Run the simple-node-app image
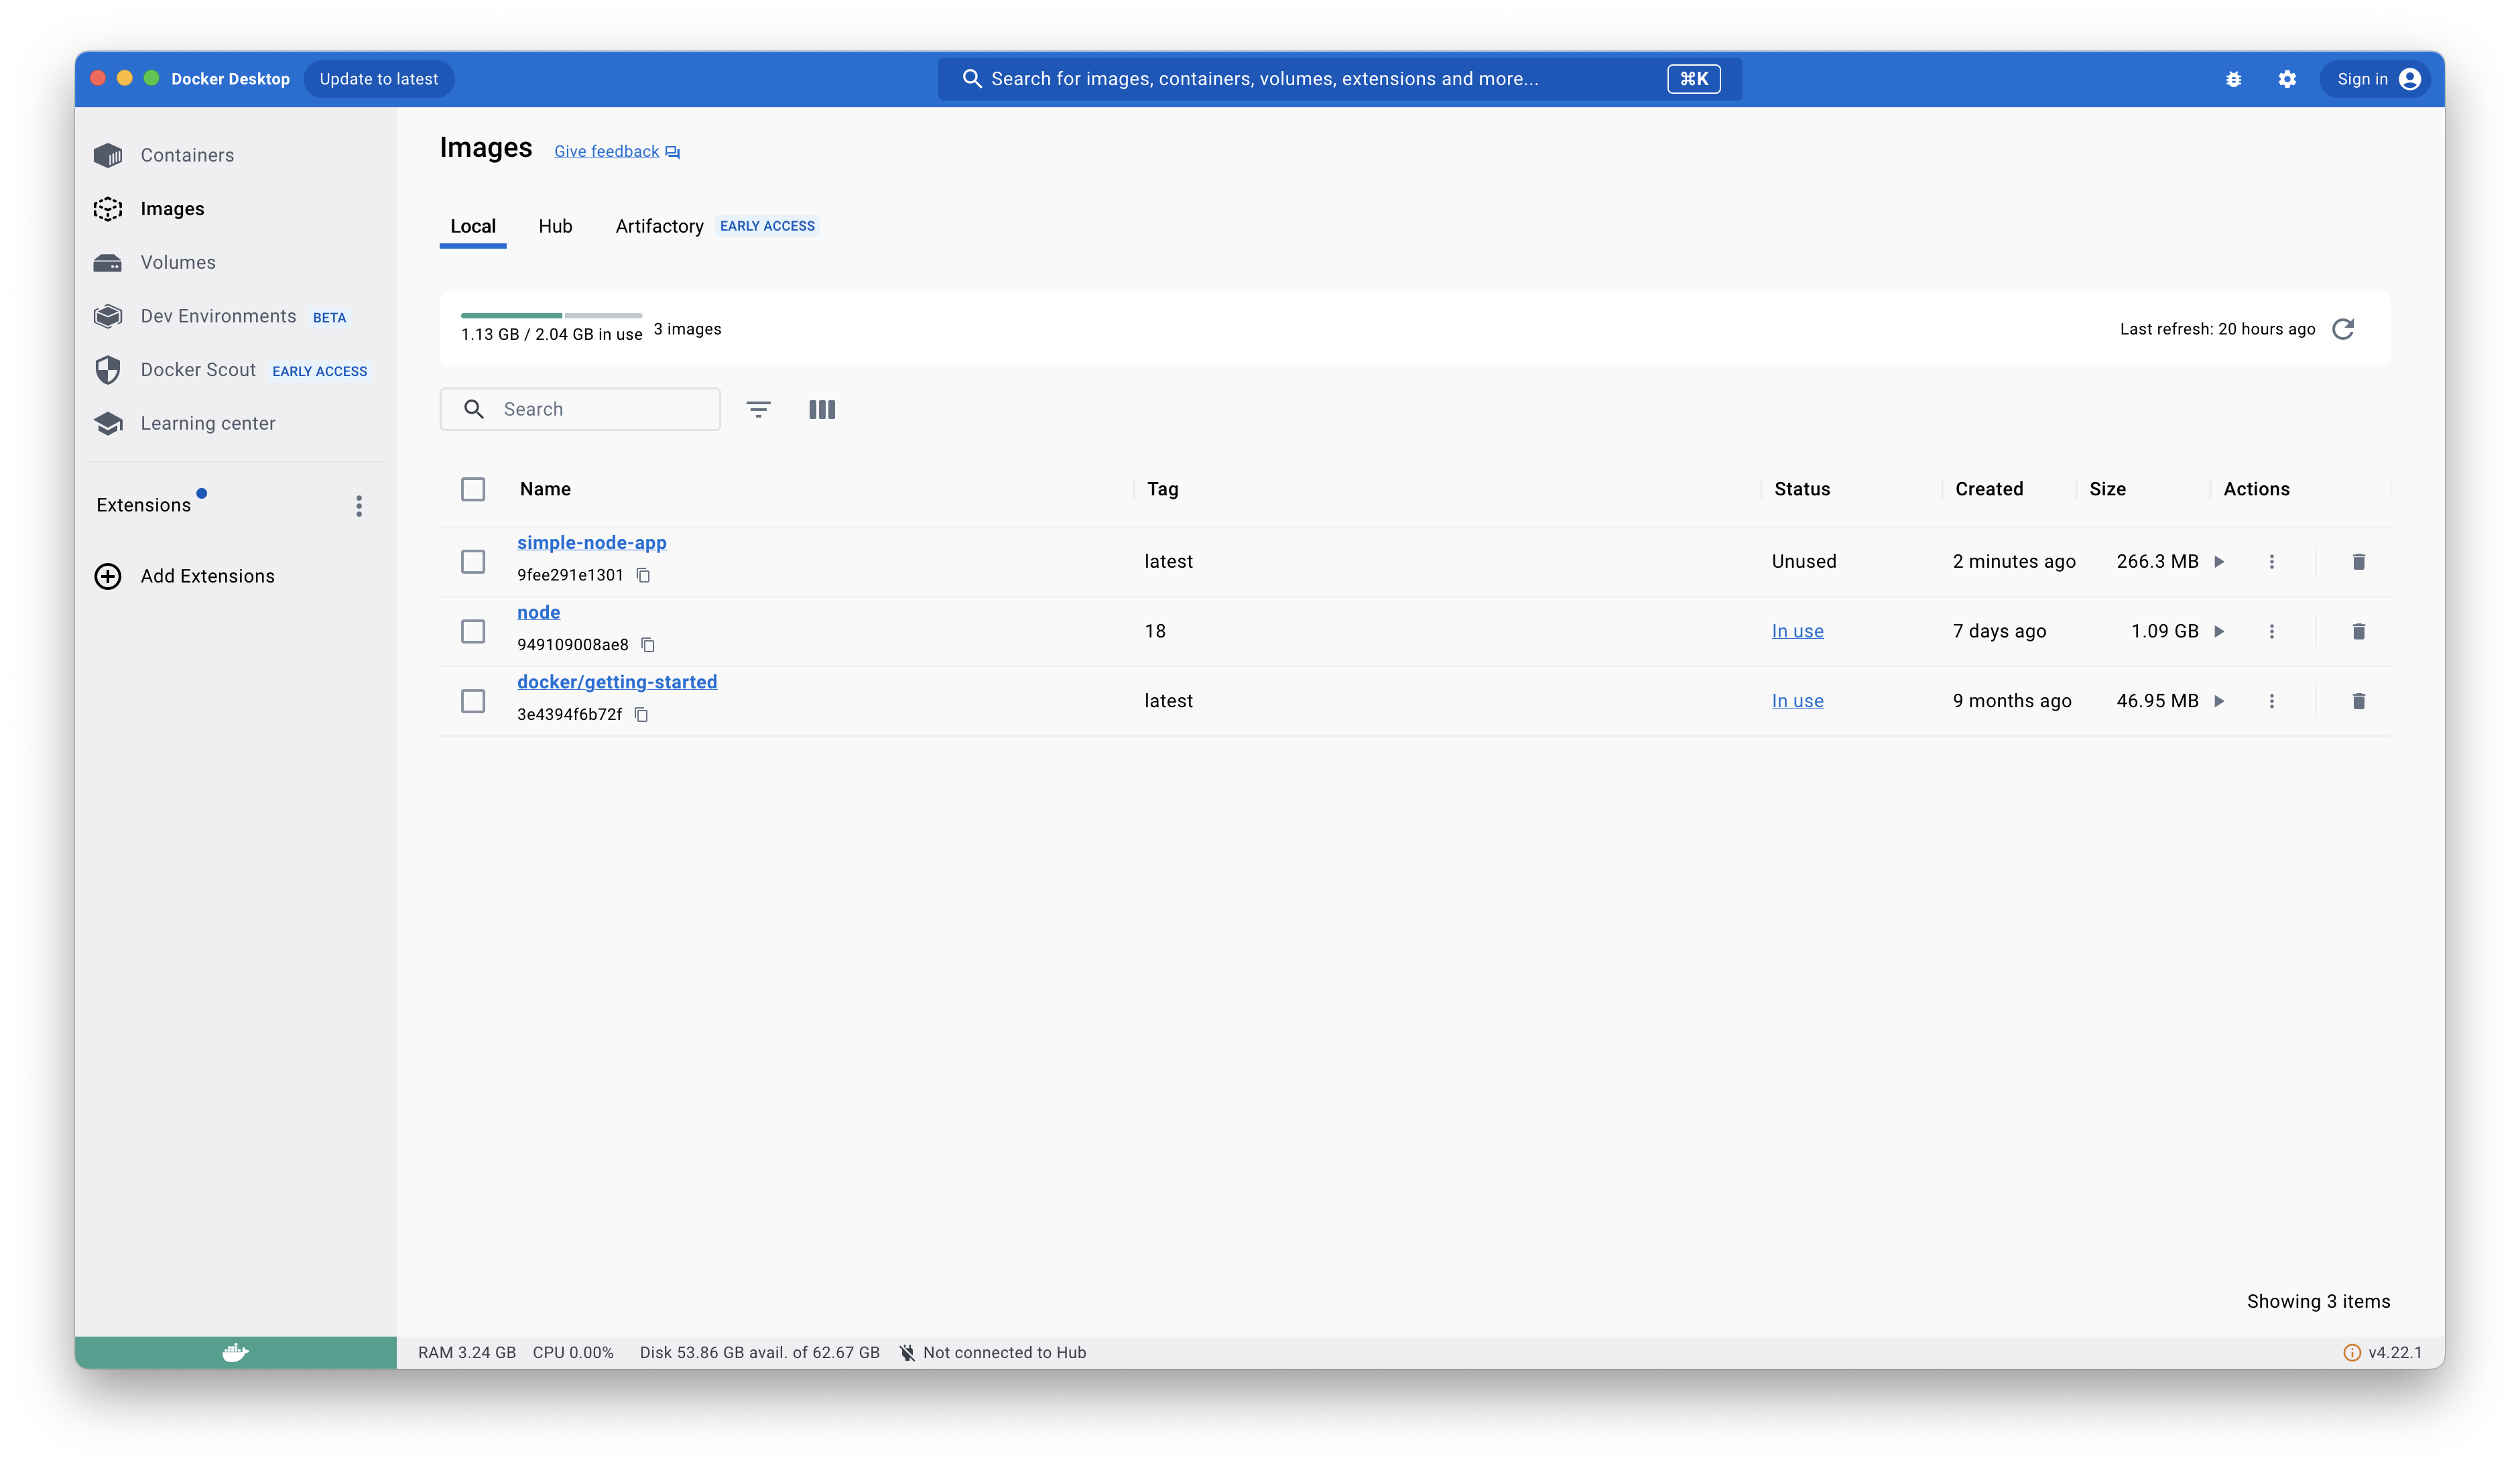This screenshot has width=2520, height=1468. tap(2219, 562)
